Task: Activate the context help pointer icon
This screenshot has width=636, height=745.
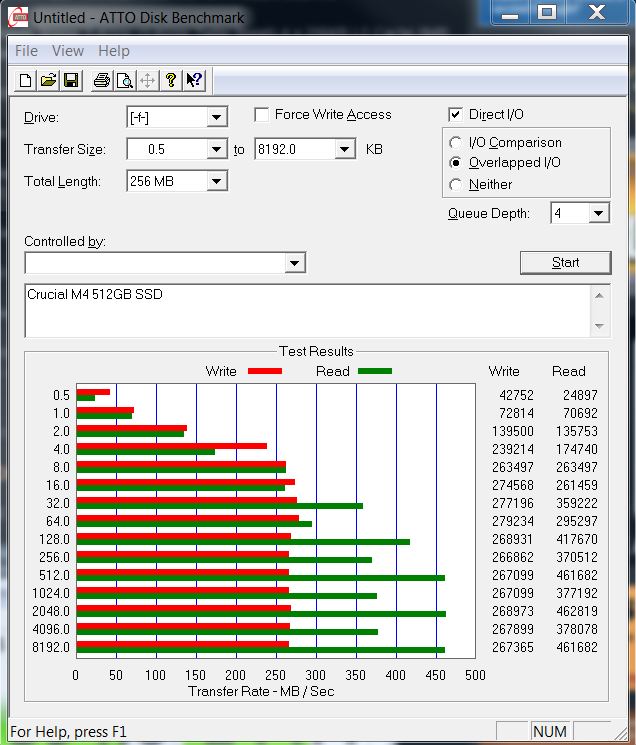Action: click(x=194, y=81)
